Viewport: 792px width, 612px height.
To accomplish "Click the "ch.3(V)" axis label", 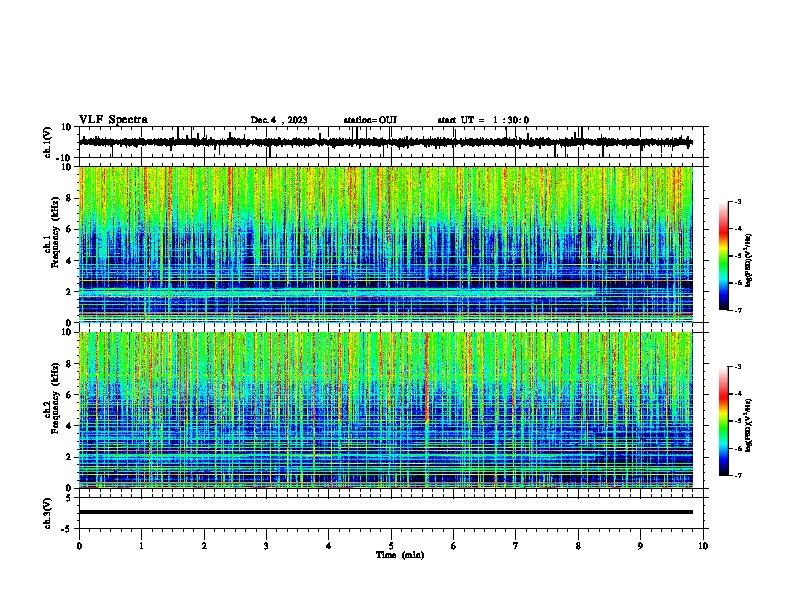I will (48, 514).
